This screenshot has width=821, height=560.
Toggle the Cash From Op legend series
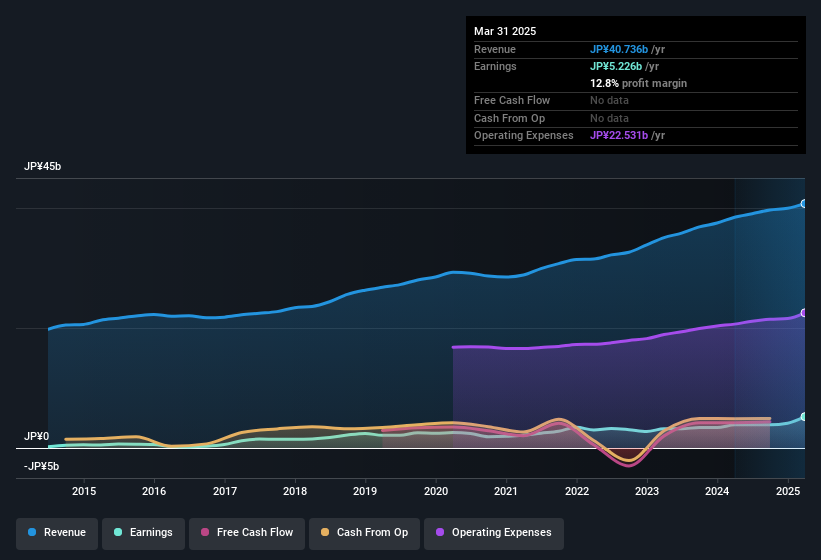(364, 533)
